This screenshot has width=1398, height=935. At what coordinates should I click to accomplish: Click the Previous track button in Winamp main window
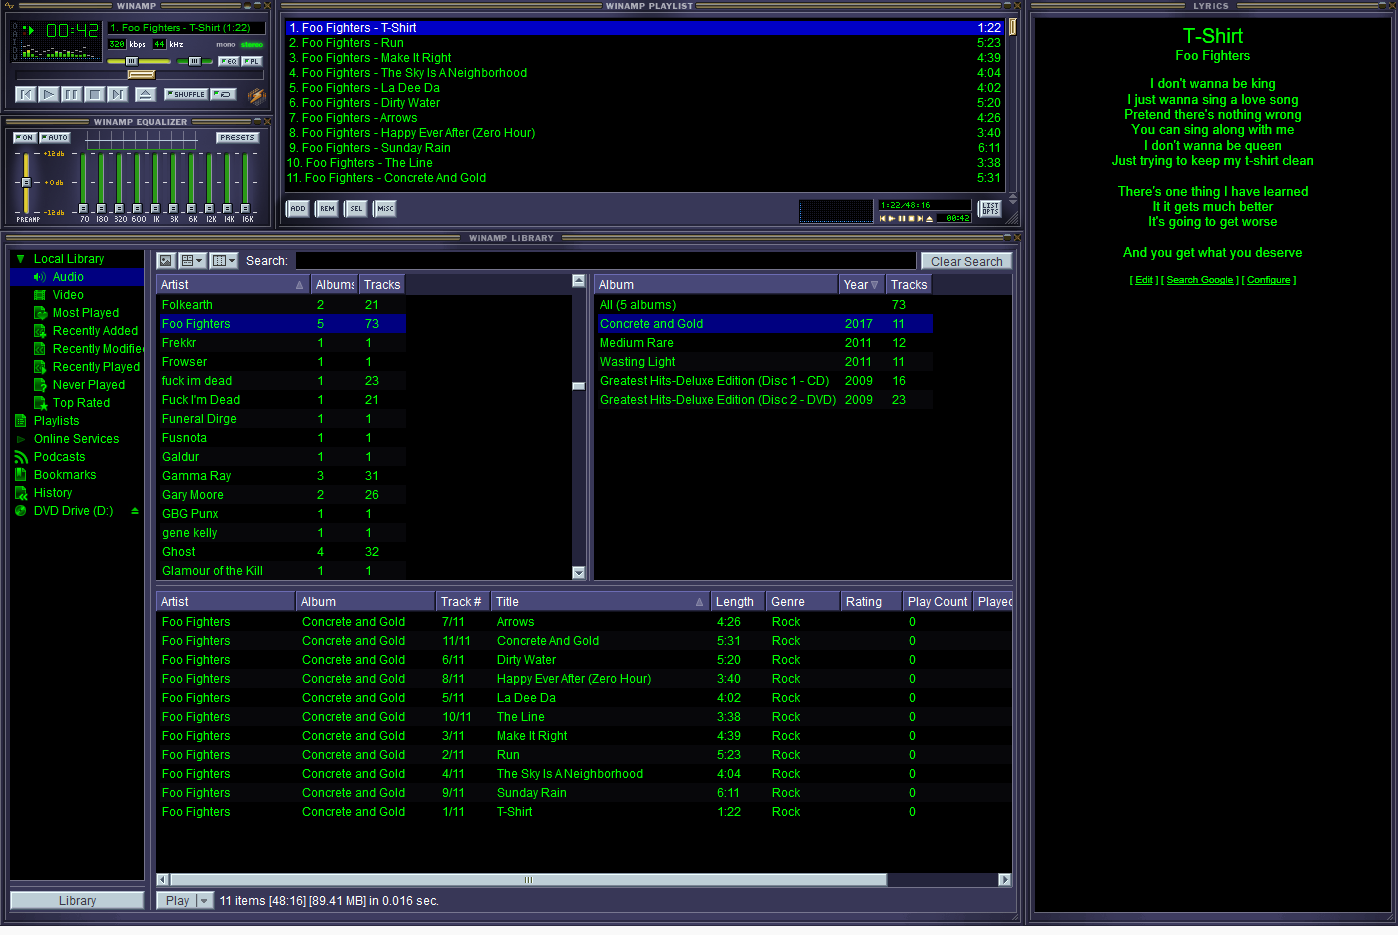tap(26, 94)
